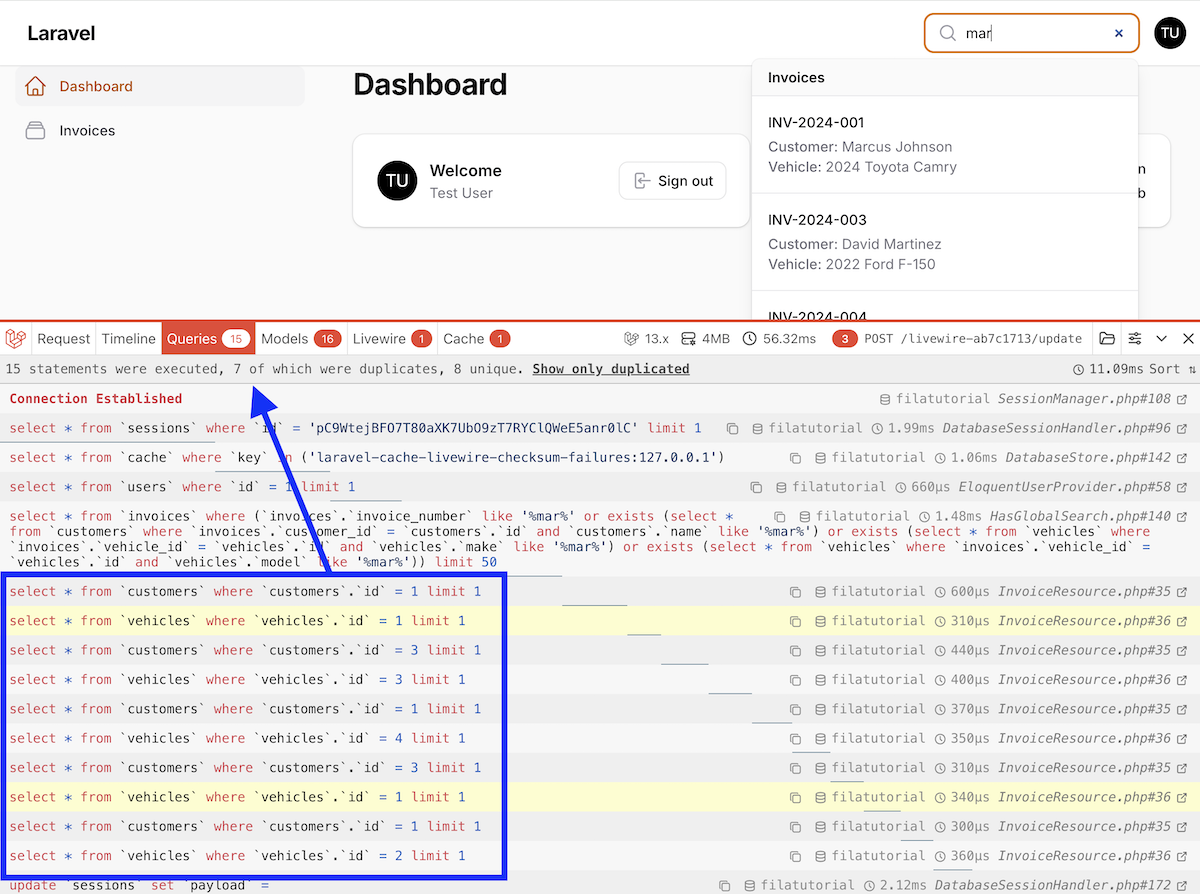
Task: Minimize the debugbar with the chevron
Action: click(1161, 339)
